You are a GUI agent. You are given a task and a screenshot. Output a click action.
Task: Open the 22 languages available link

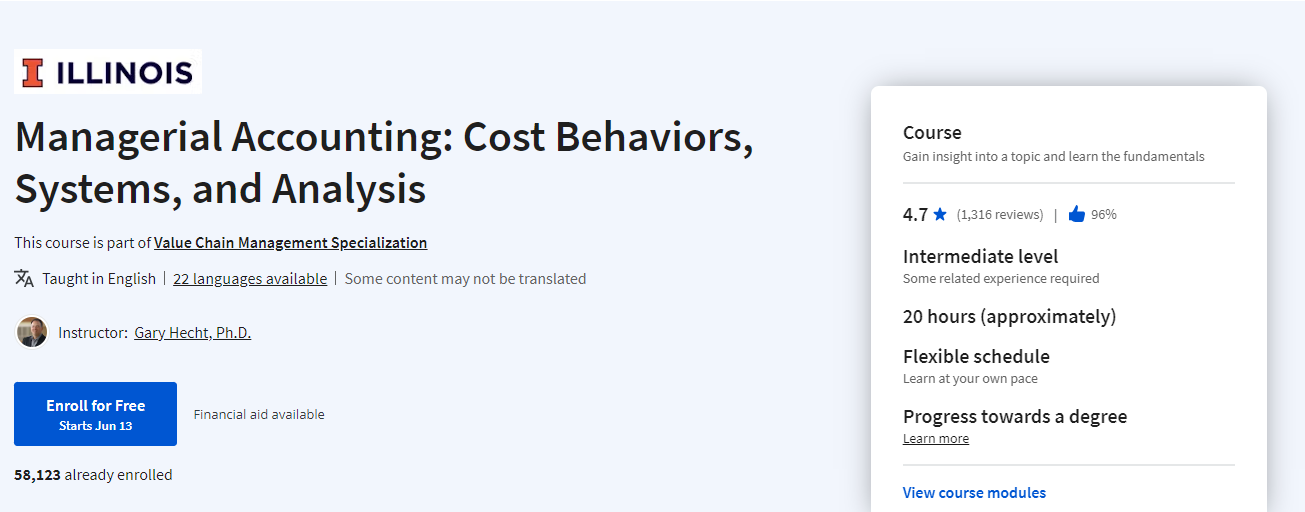coord(250,278)
